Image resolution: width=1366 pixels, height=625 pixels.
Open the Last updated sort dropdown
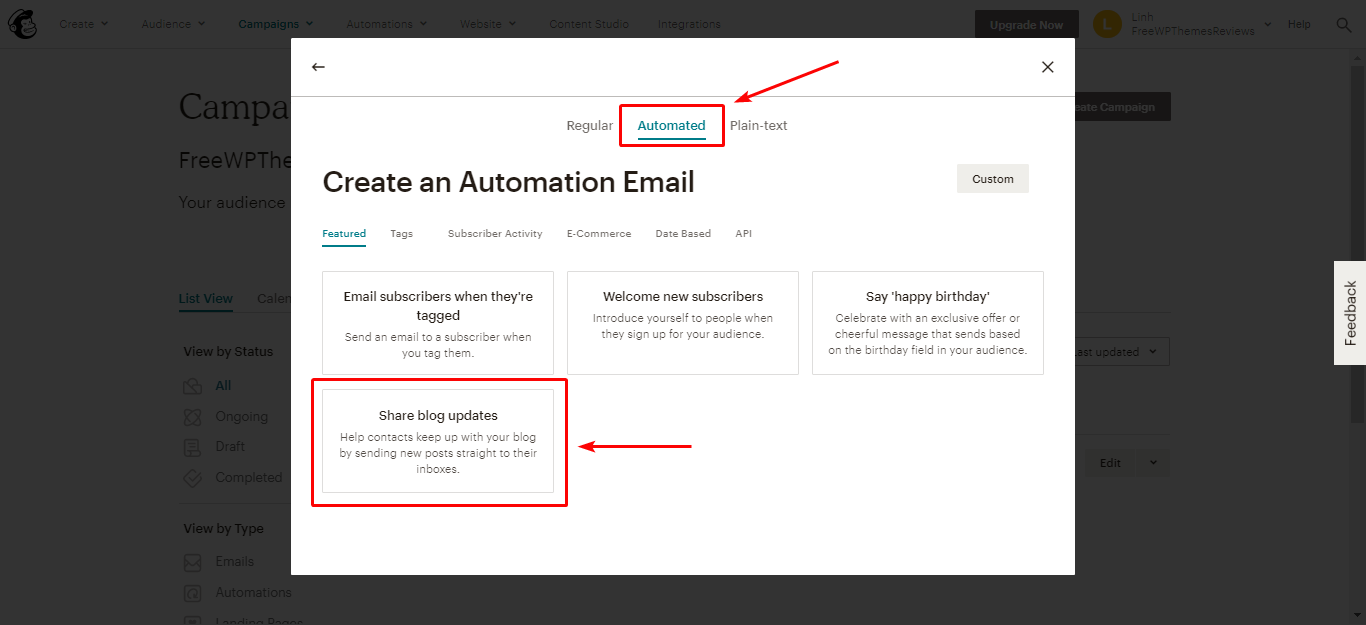(1118, 352)
